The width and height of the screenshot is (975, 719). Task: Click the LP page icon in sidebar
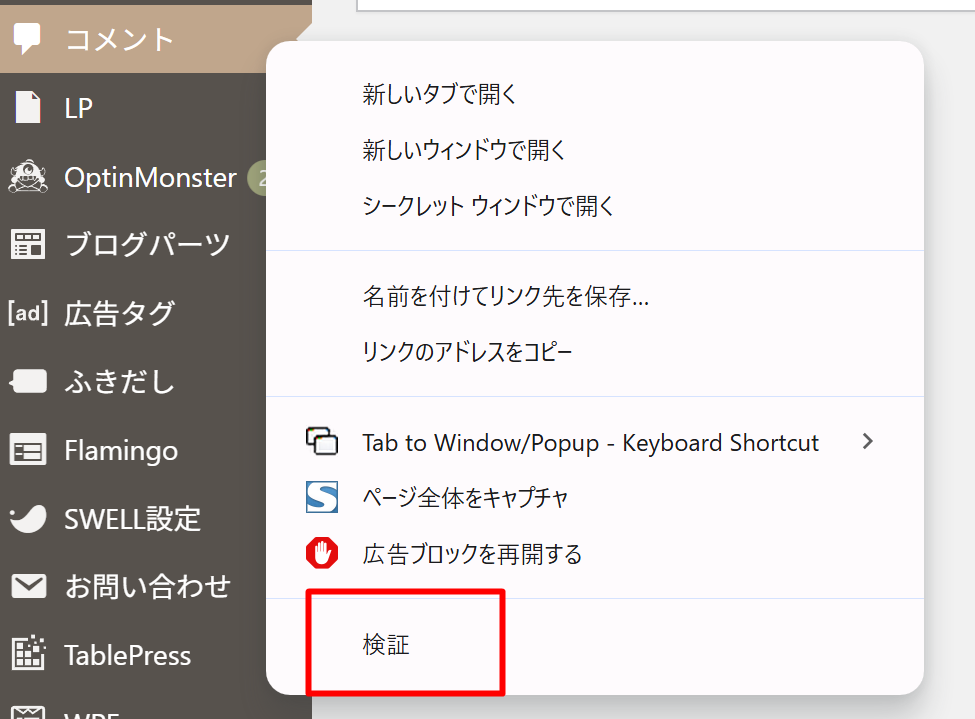(x=28, y=107)
